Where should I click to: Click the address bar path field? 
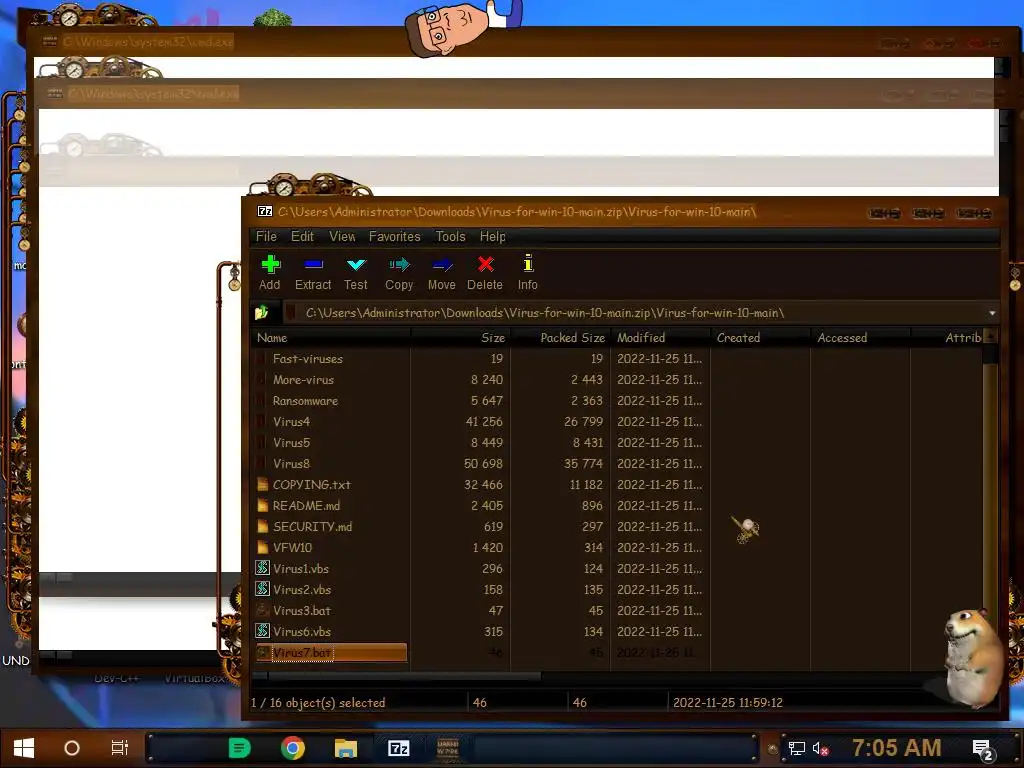[632, 313]
